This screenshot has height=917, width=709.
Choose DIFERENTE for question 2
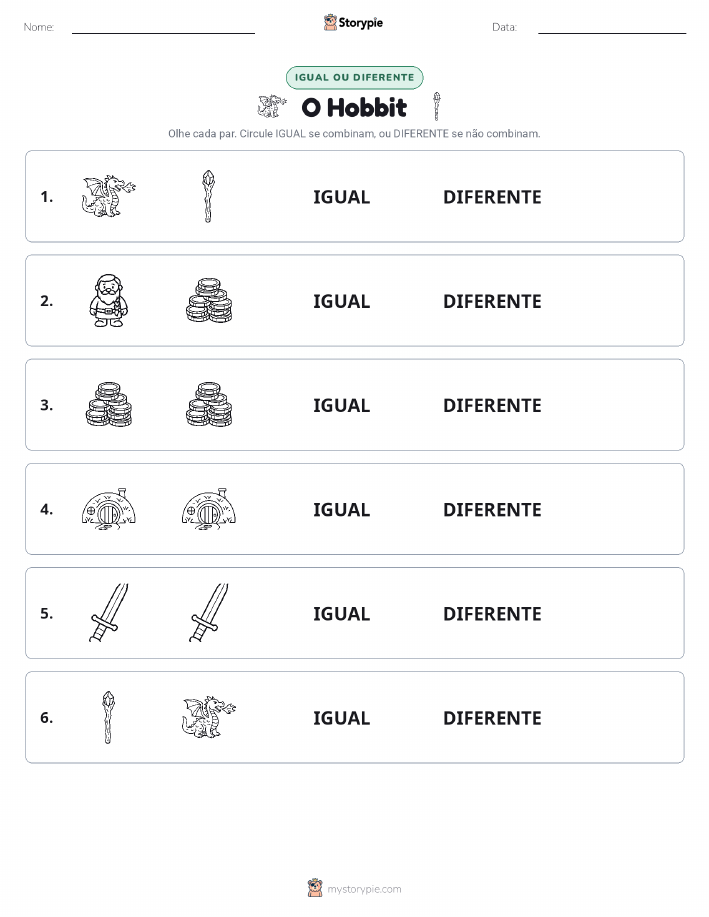pos(492,301)
